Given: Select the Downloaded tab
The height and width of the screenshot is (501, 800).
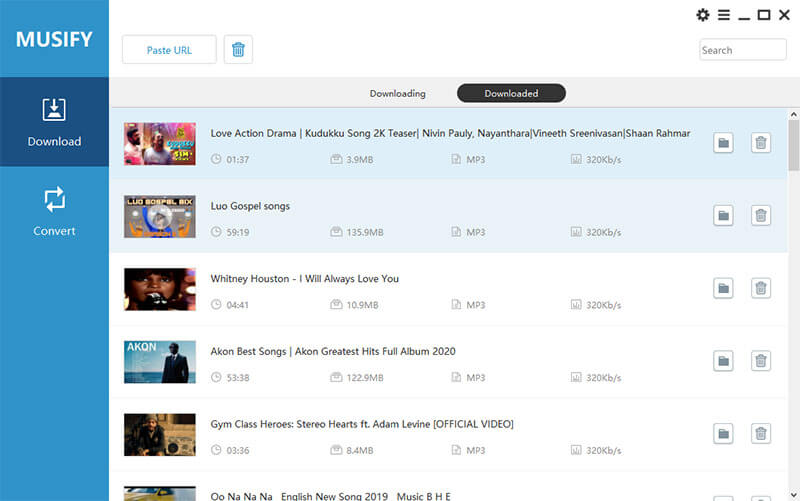Looking at the screenshot, I should [511, 93].
